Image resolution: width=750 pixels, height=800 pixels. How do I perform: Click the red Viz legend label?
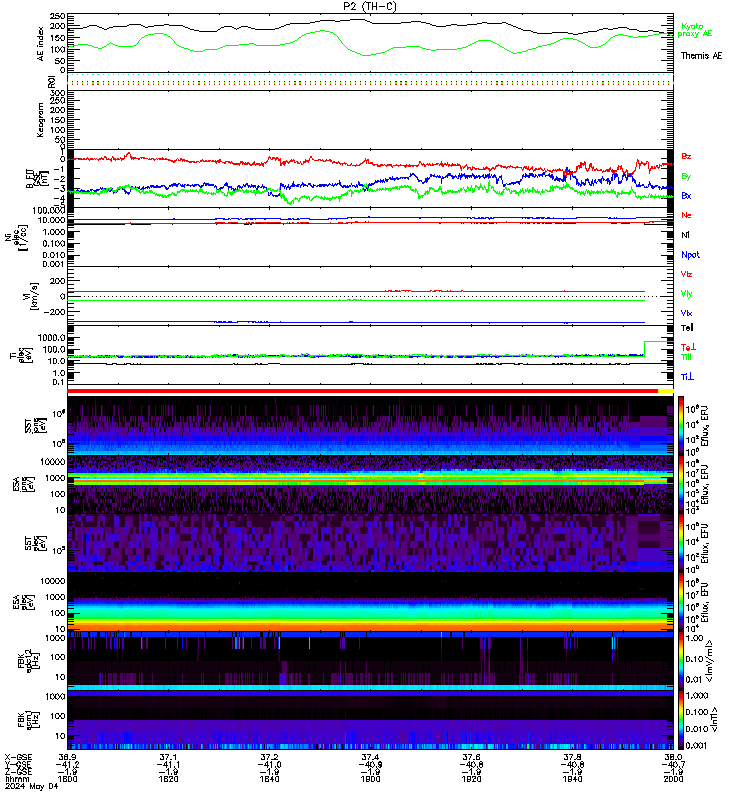pyautogui.click(x=686, y=274)
